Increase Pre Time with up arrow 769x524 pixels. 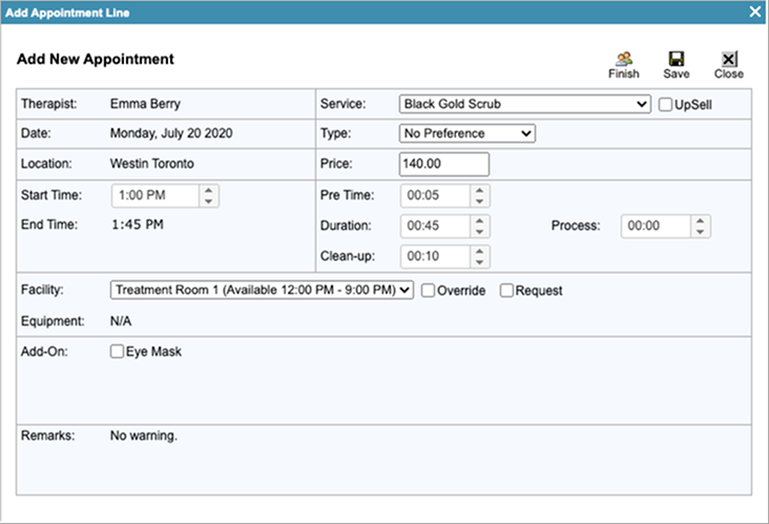pyautogui.click(x=480, y=190)
